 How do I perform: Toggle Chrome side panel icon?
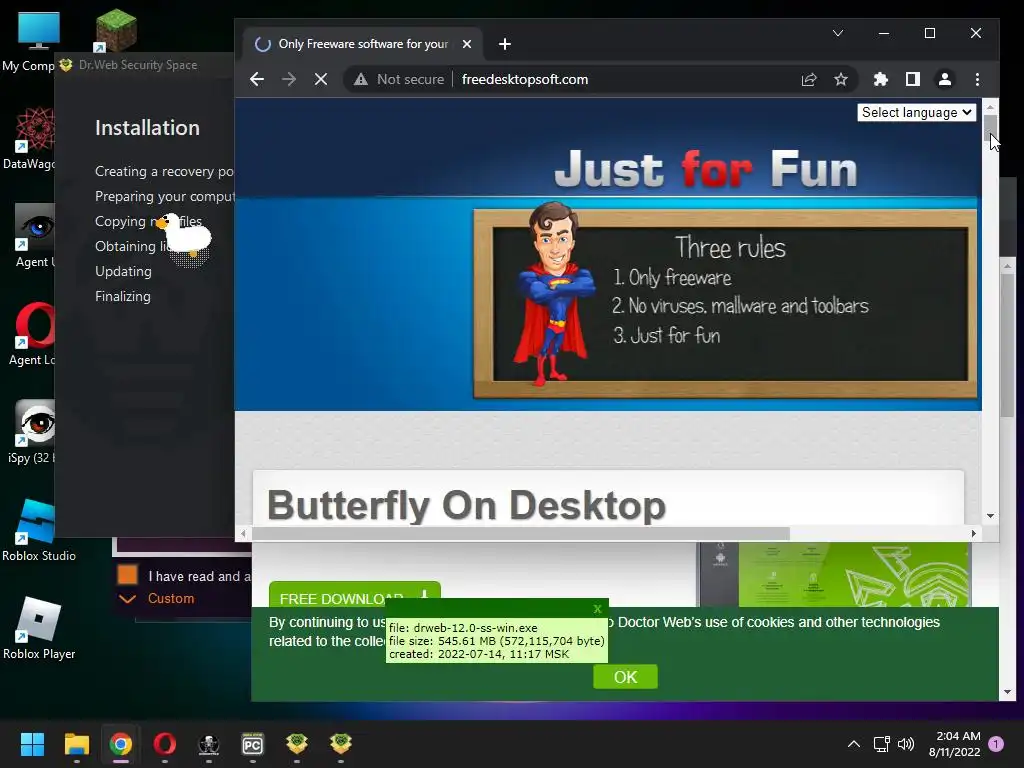click(x=912, y=80)
